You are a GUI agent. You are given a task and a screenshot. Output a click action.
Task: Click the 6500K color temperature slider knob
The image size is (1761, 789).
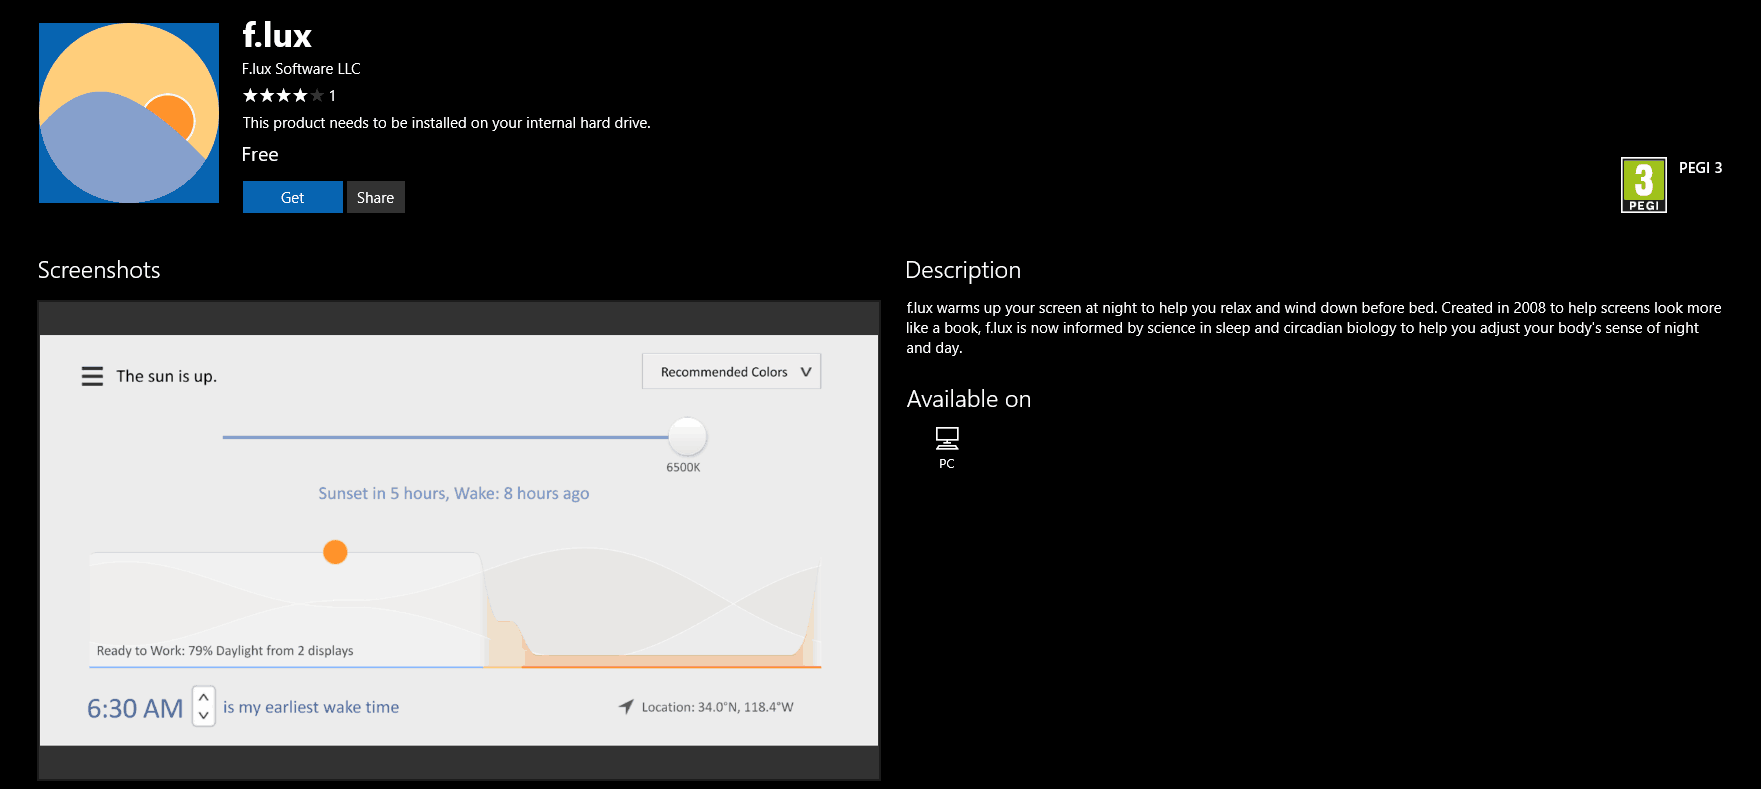click(687, 437)
